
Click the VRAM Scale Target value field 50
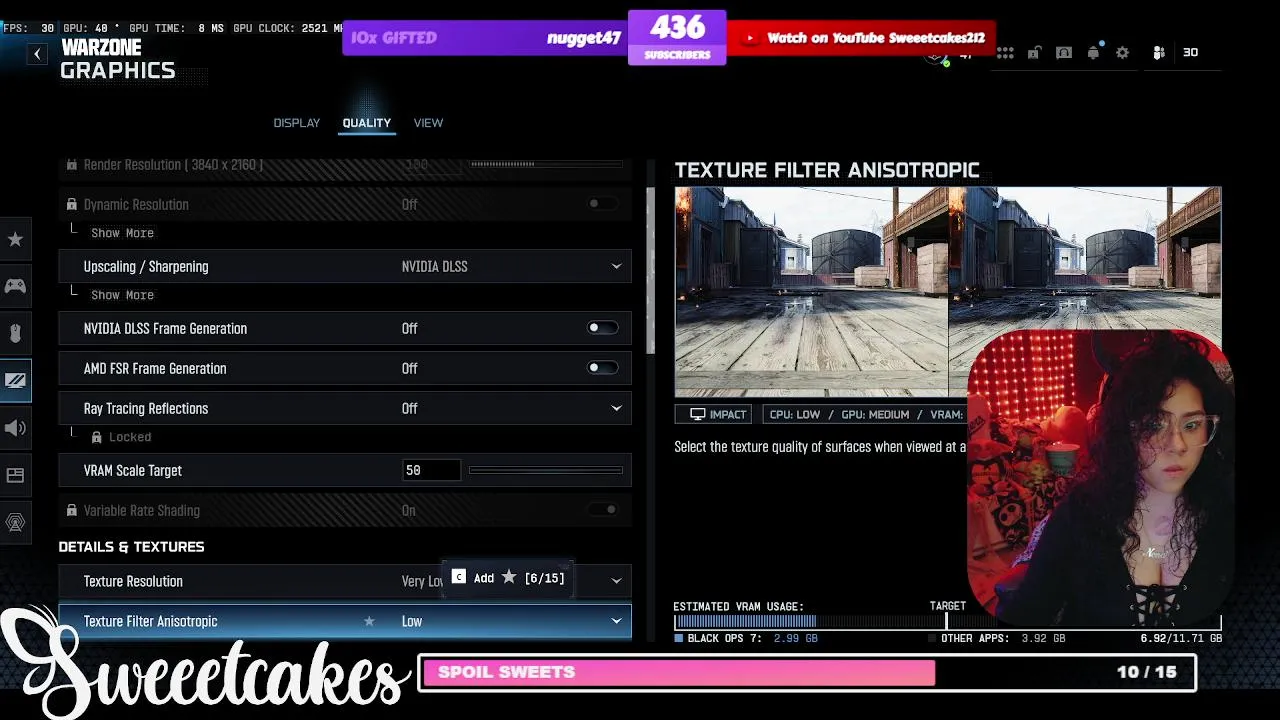tap(431, 470)
